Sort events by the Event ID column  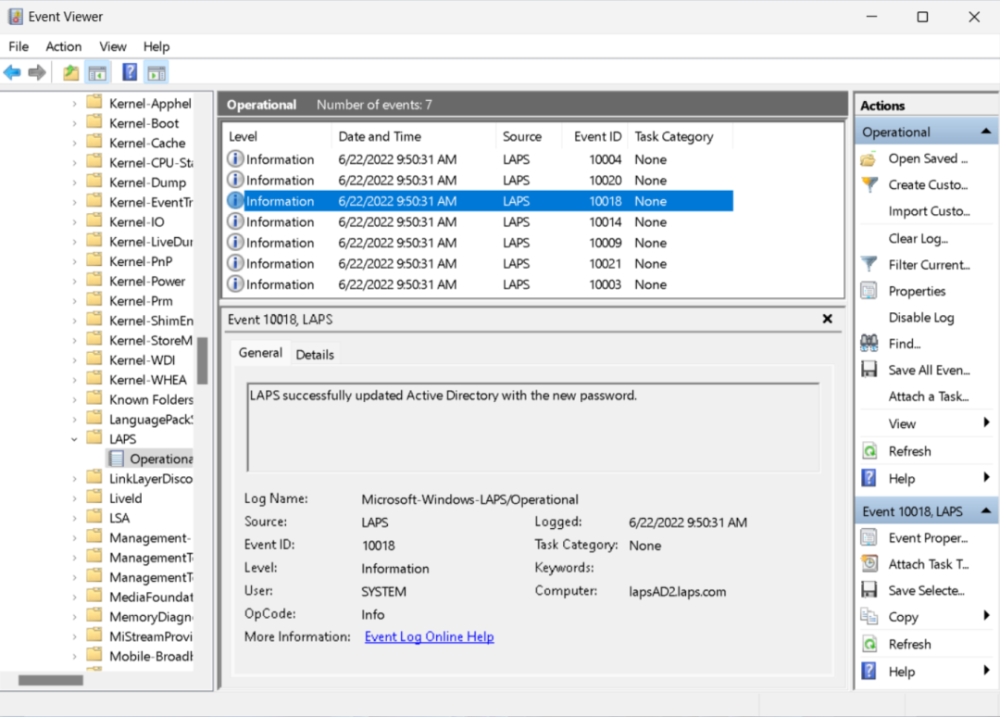[597, 137]
